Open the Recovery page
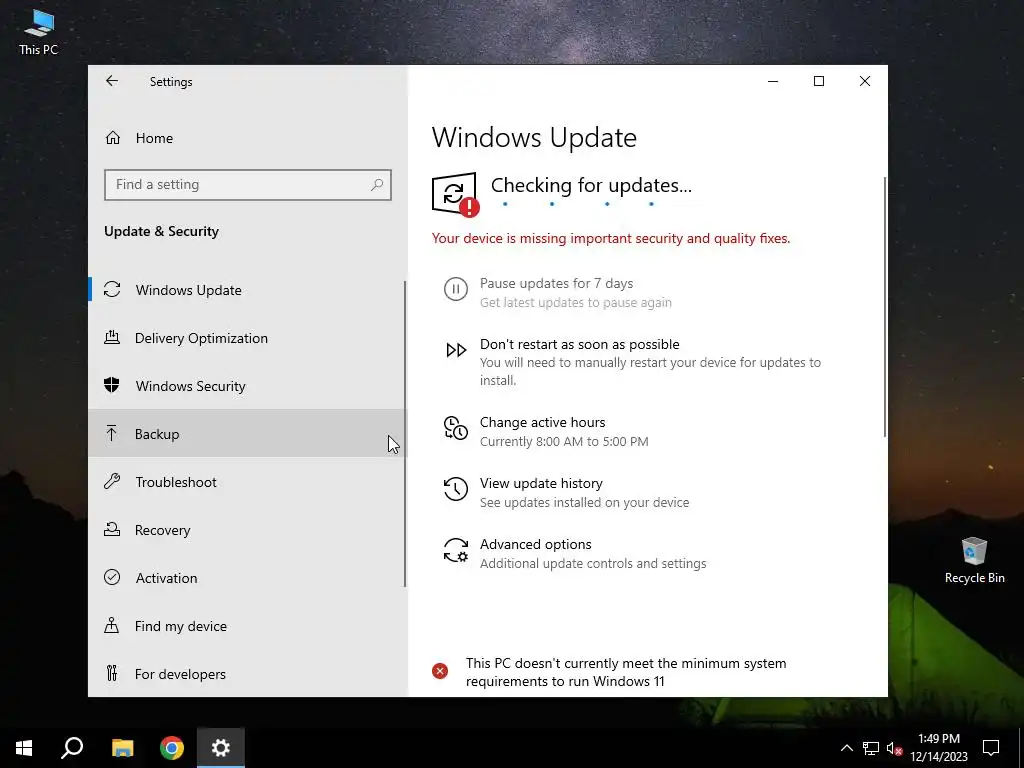Viewport: 1024px width, 768px height. pos(247,529)
